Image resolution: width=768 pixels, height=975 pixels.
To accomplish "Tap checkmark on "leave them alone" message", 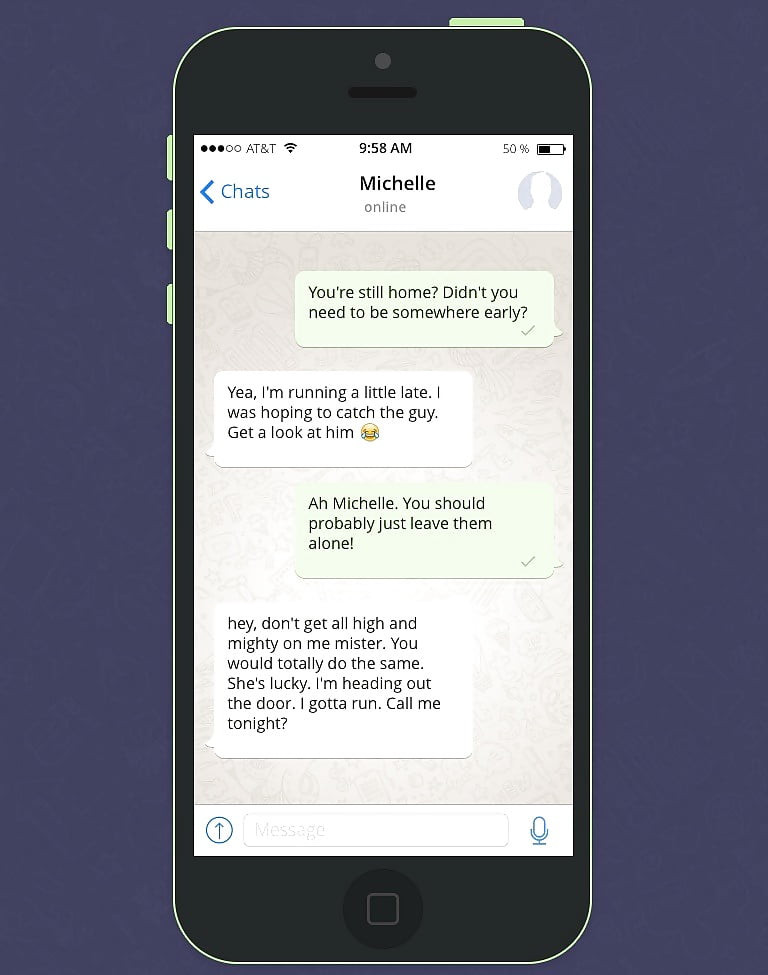I will coord(528,561).
